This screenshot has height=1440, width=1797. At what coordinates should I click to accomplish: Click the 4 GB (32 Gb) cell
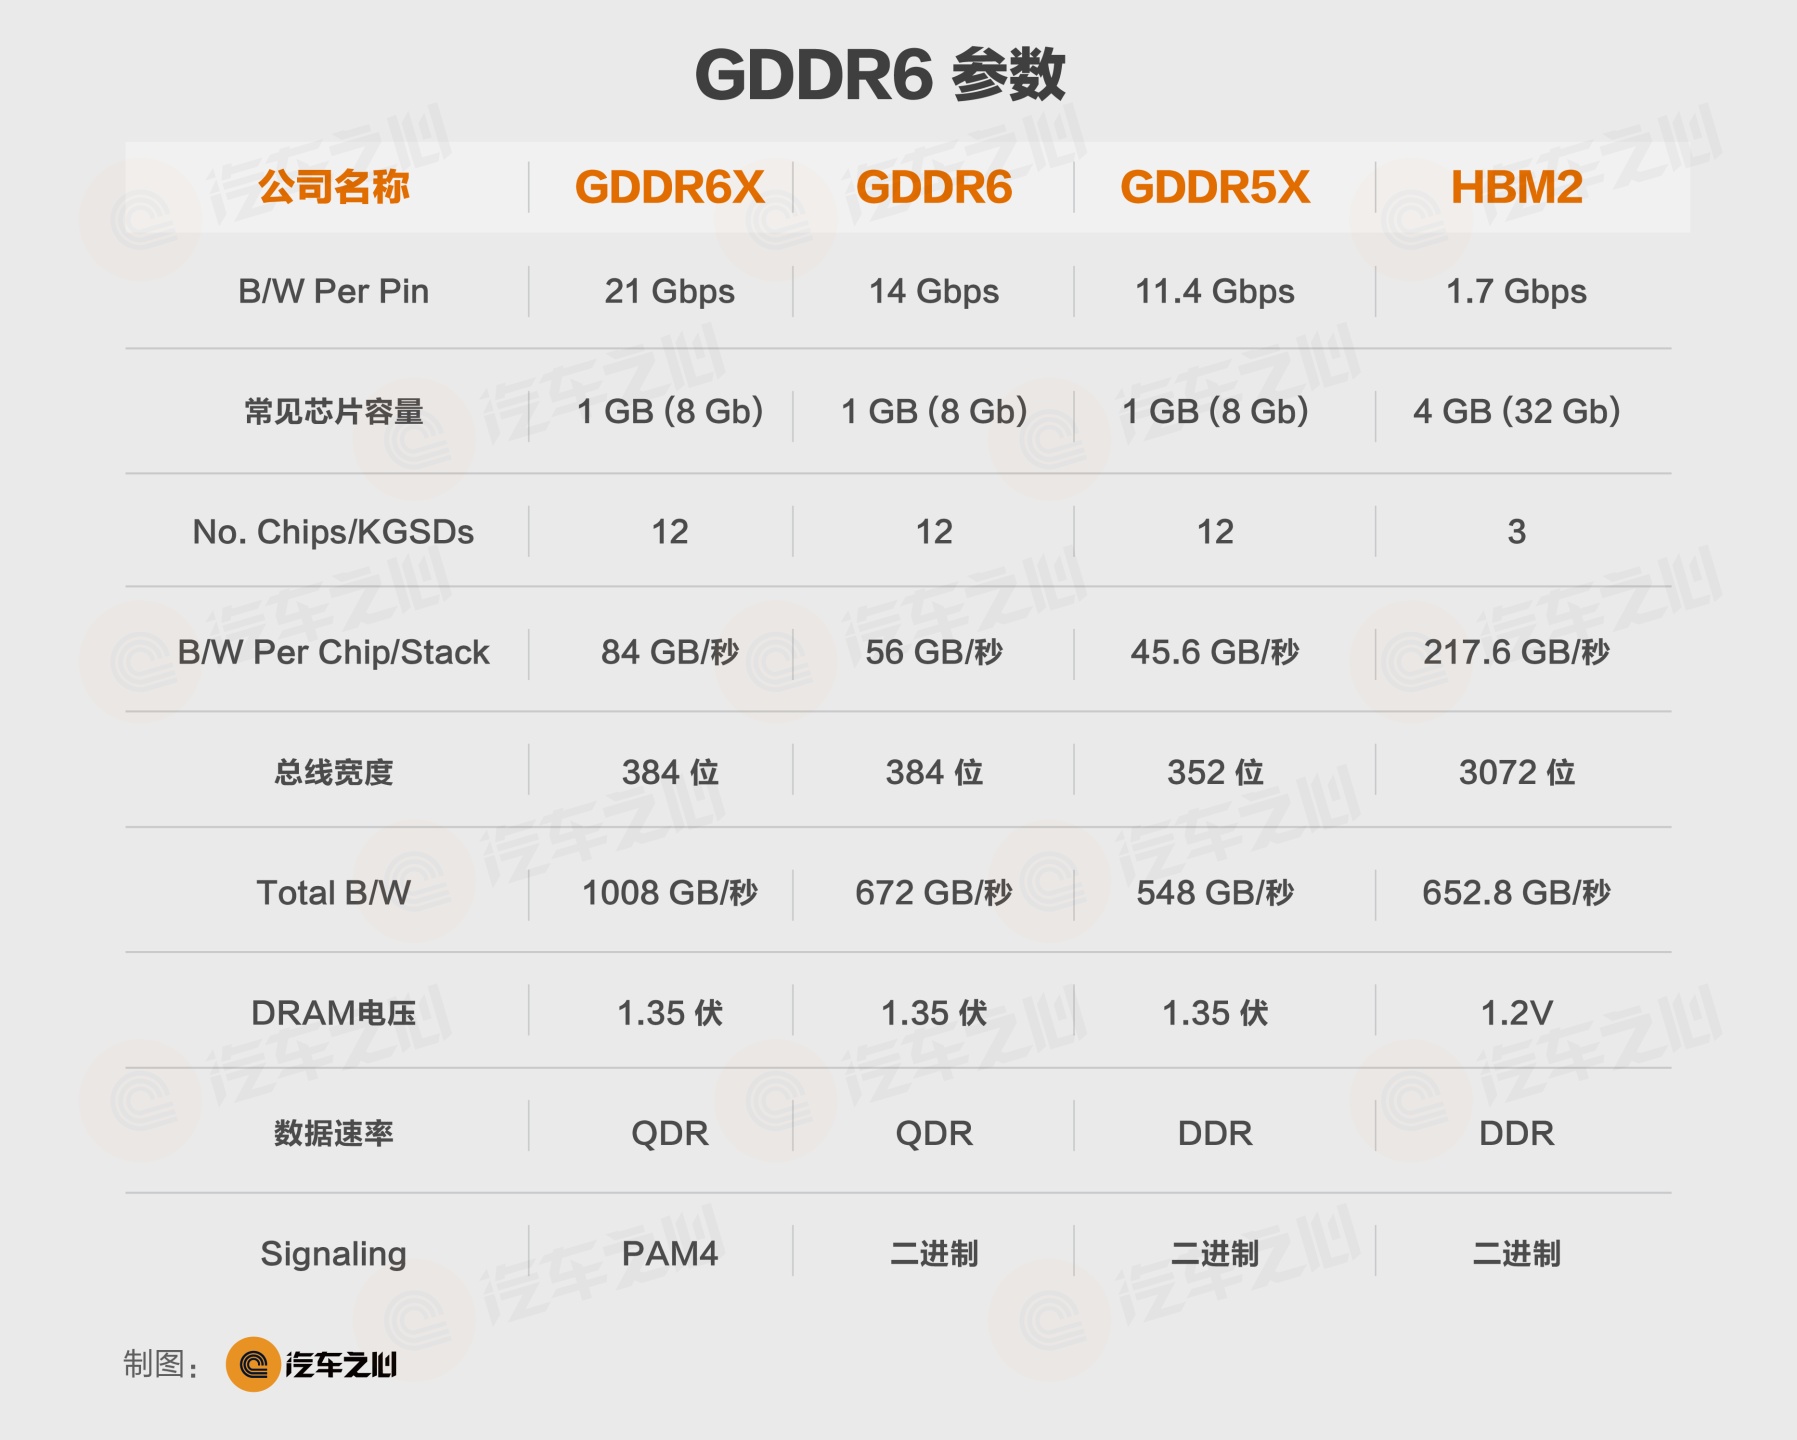point(1516,411)
